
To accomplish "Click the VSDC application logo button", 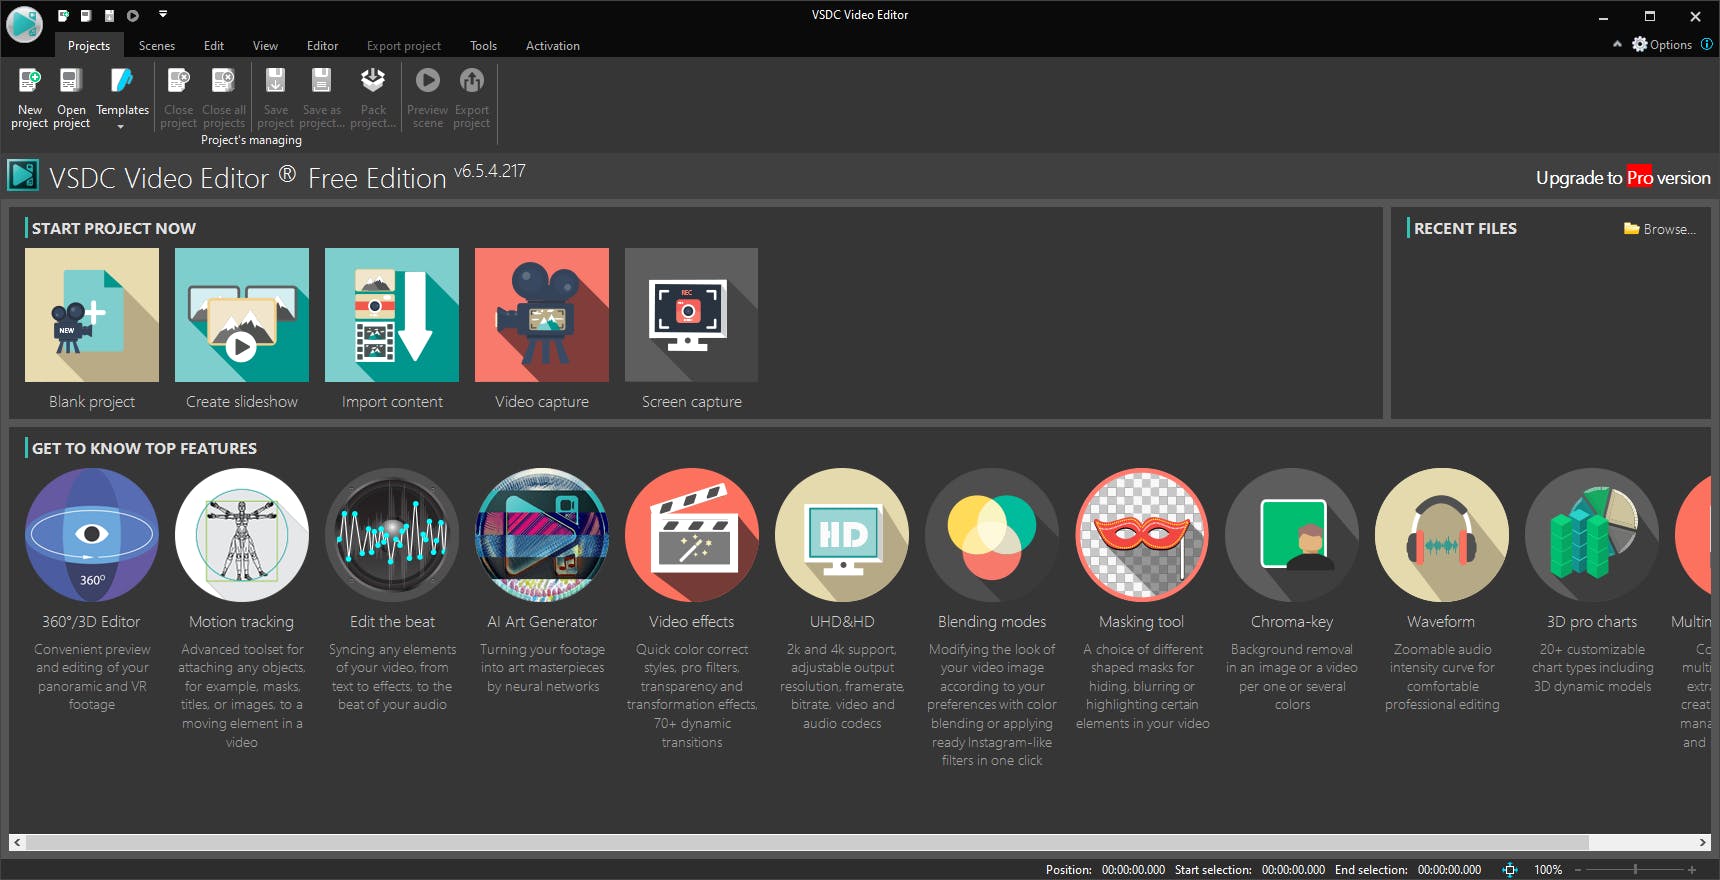I will [x=24, y=25].
